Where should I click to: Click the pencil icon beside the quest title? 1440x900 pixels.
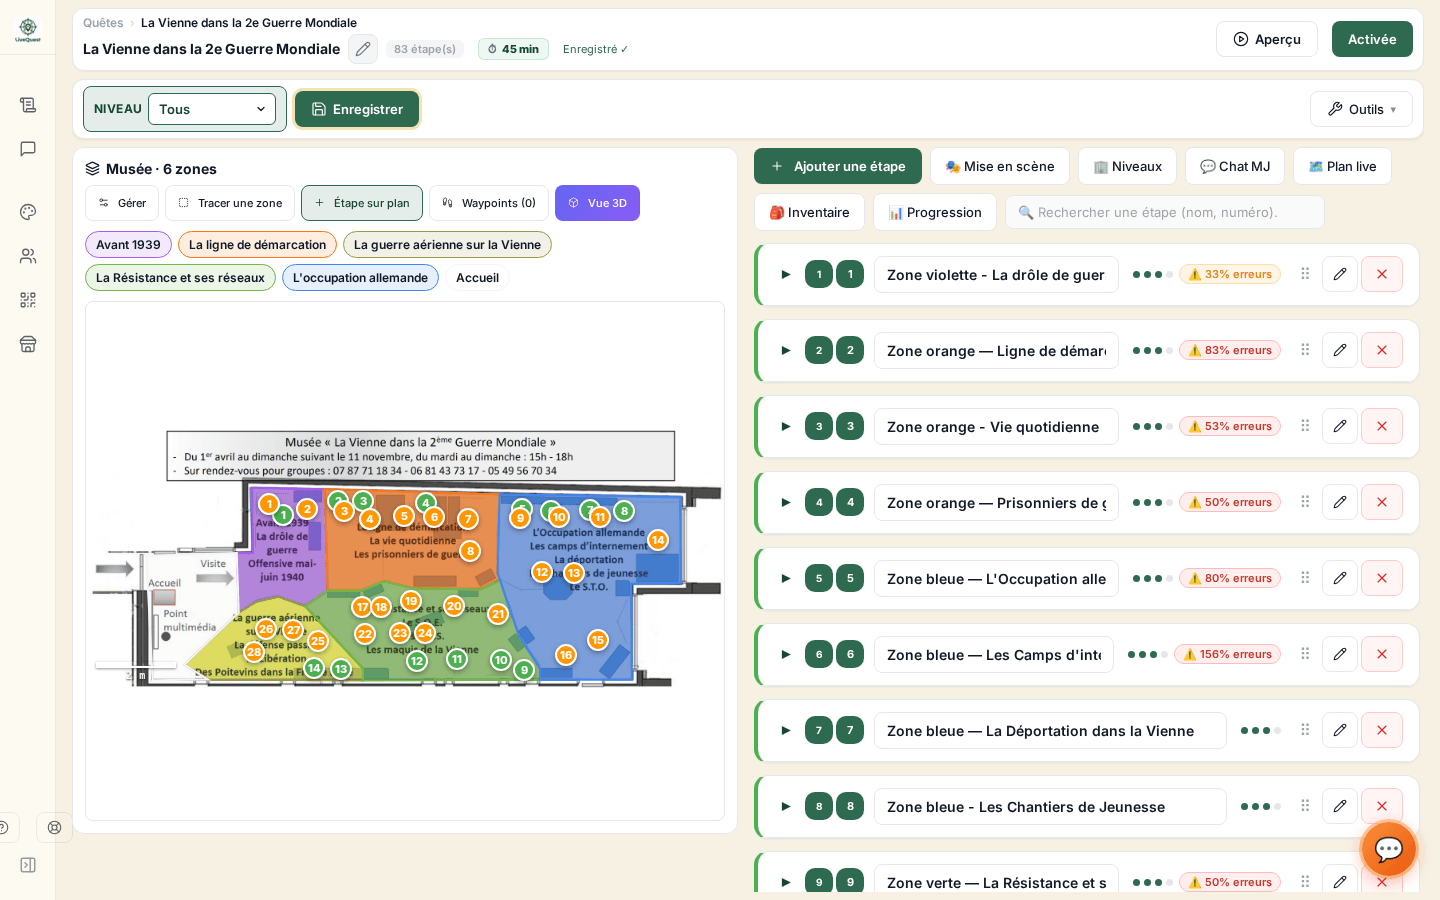pyautogui.click(x=363, y=49)
